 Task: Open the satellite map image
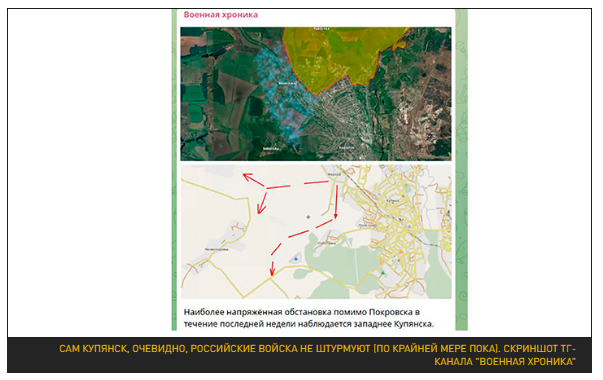[316, 93]
